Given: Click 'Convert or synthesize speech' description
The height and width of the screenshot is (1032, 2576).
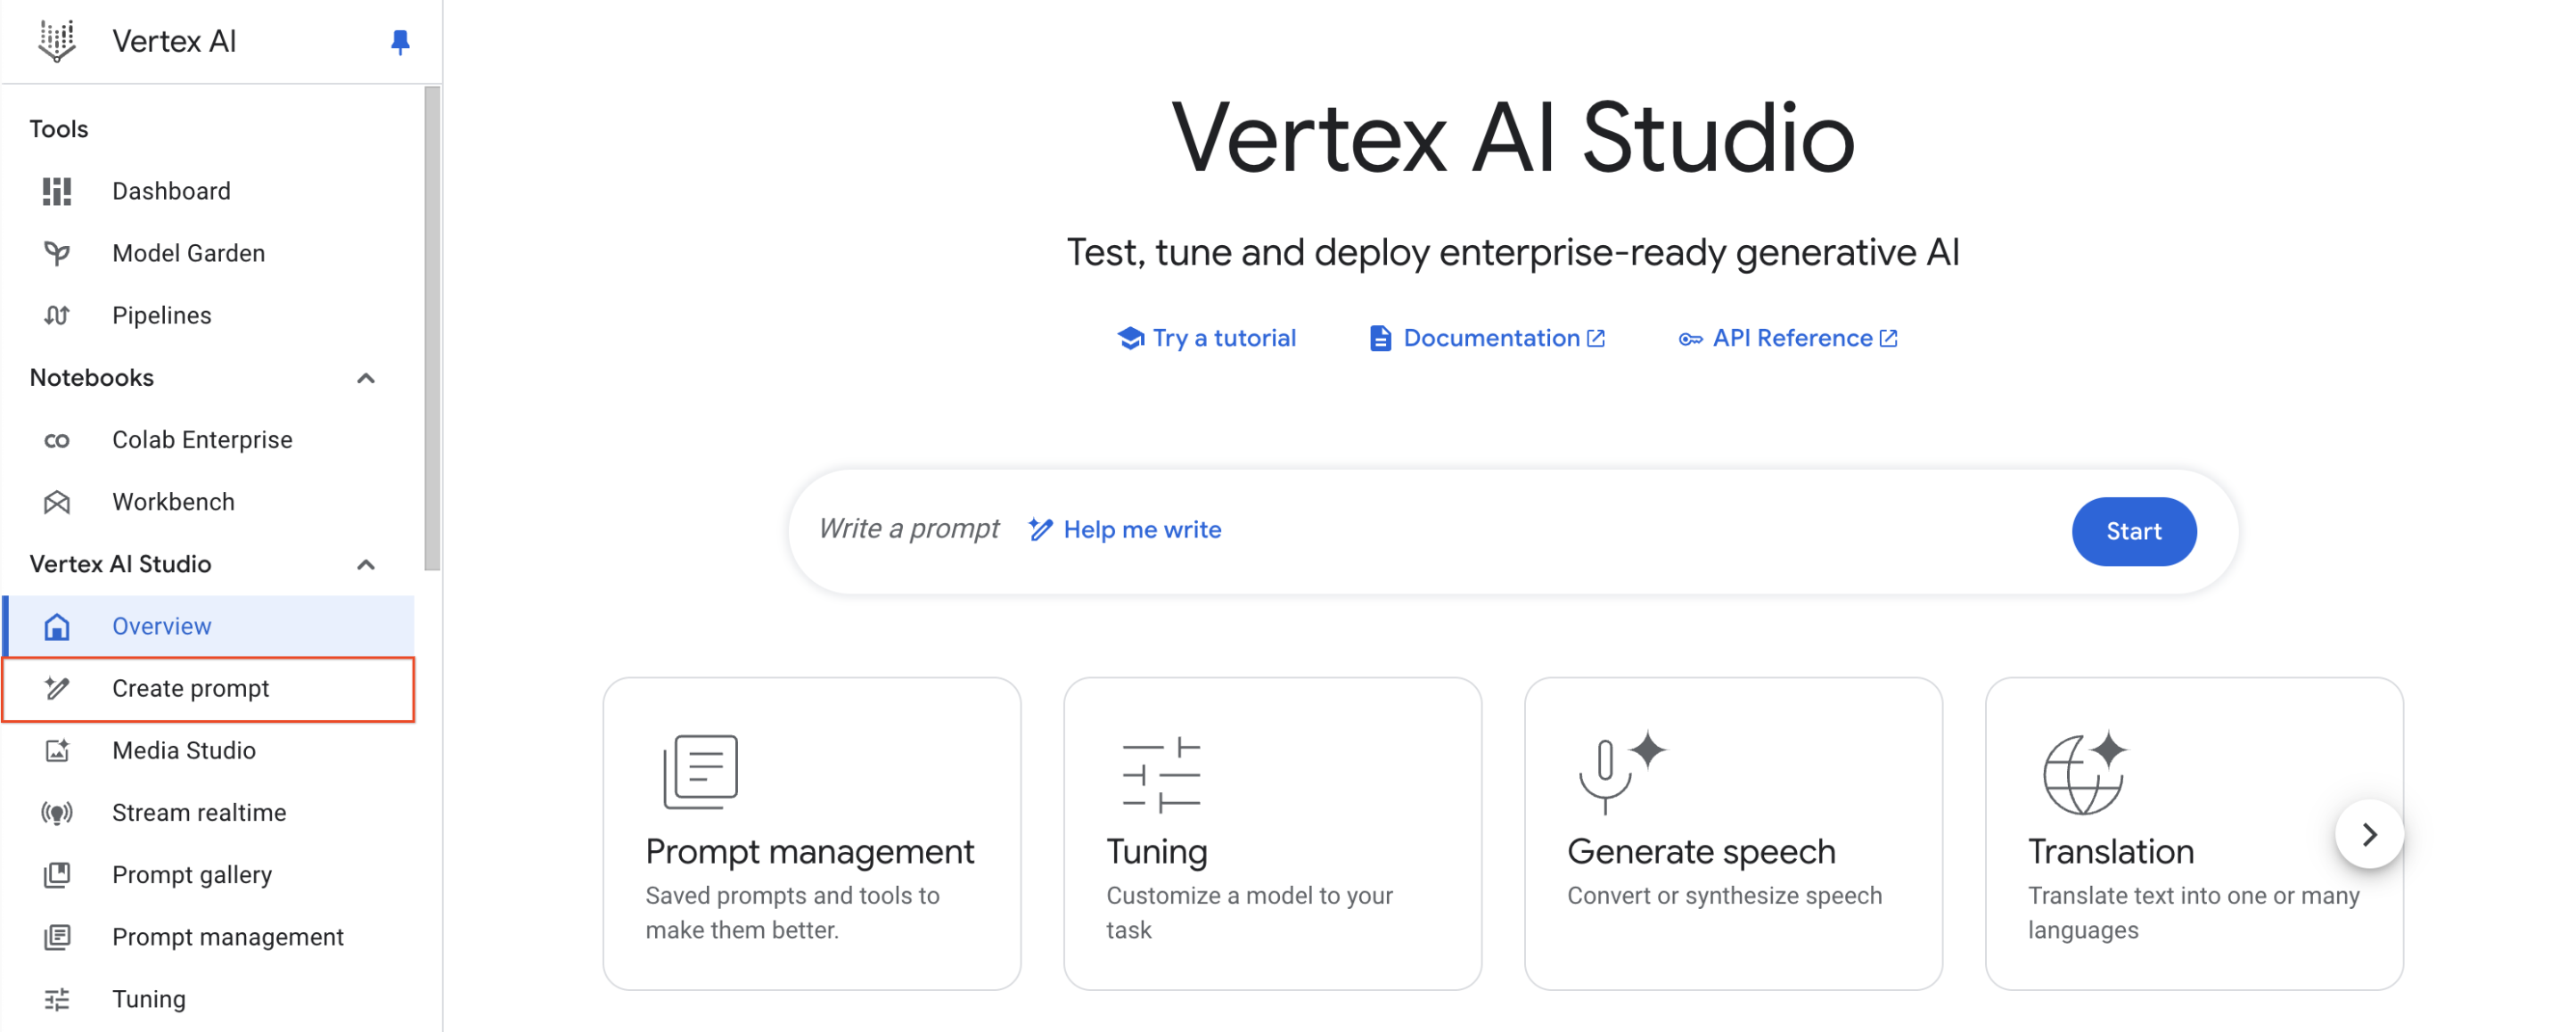Looking at the screenshot, I should pyautogui.click(x=1724, y=896).
